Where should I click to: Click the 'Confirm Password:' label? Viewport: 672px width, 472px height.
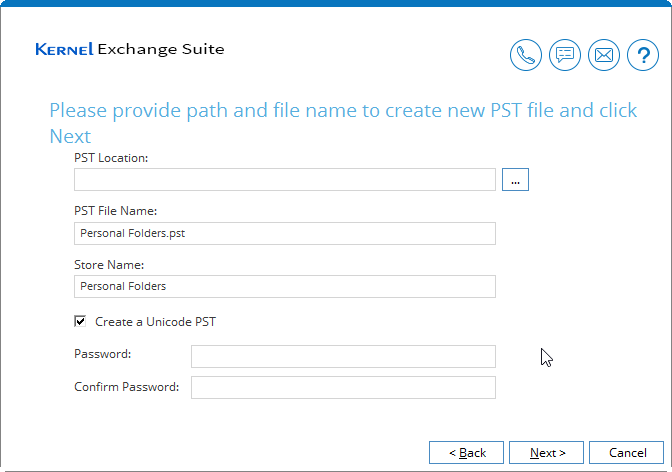pyautogui.click(x=126, y=387)
